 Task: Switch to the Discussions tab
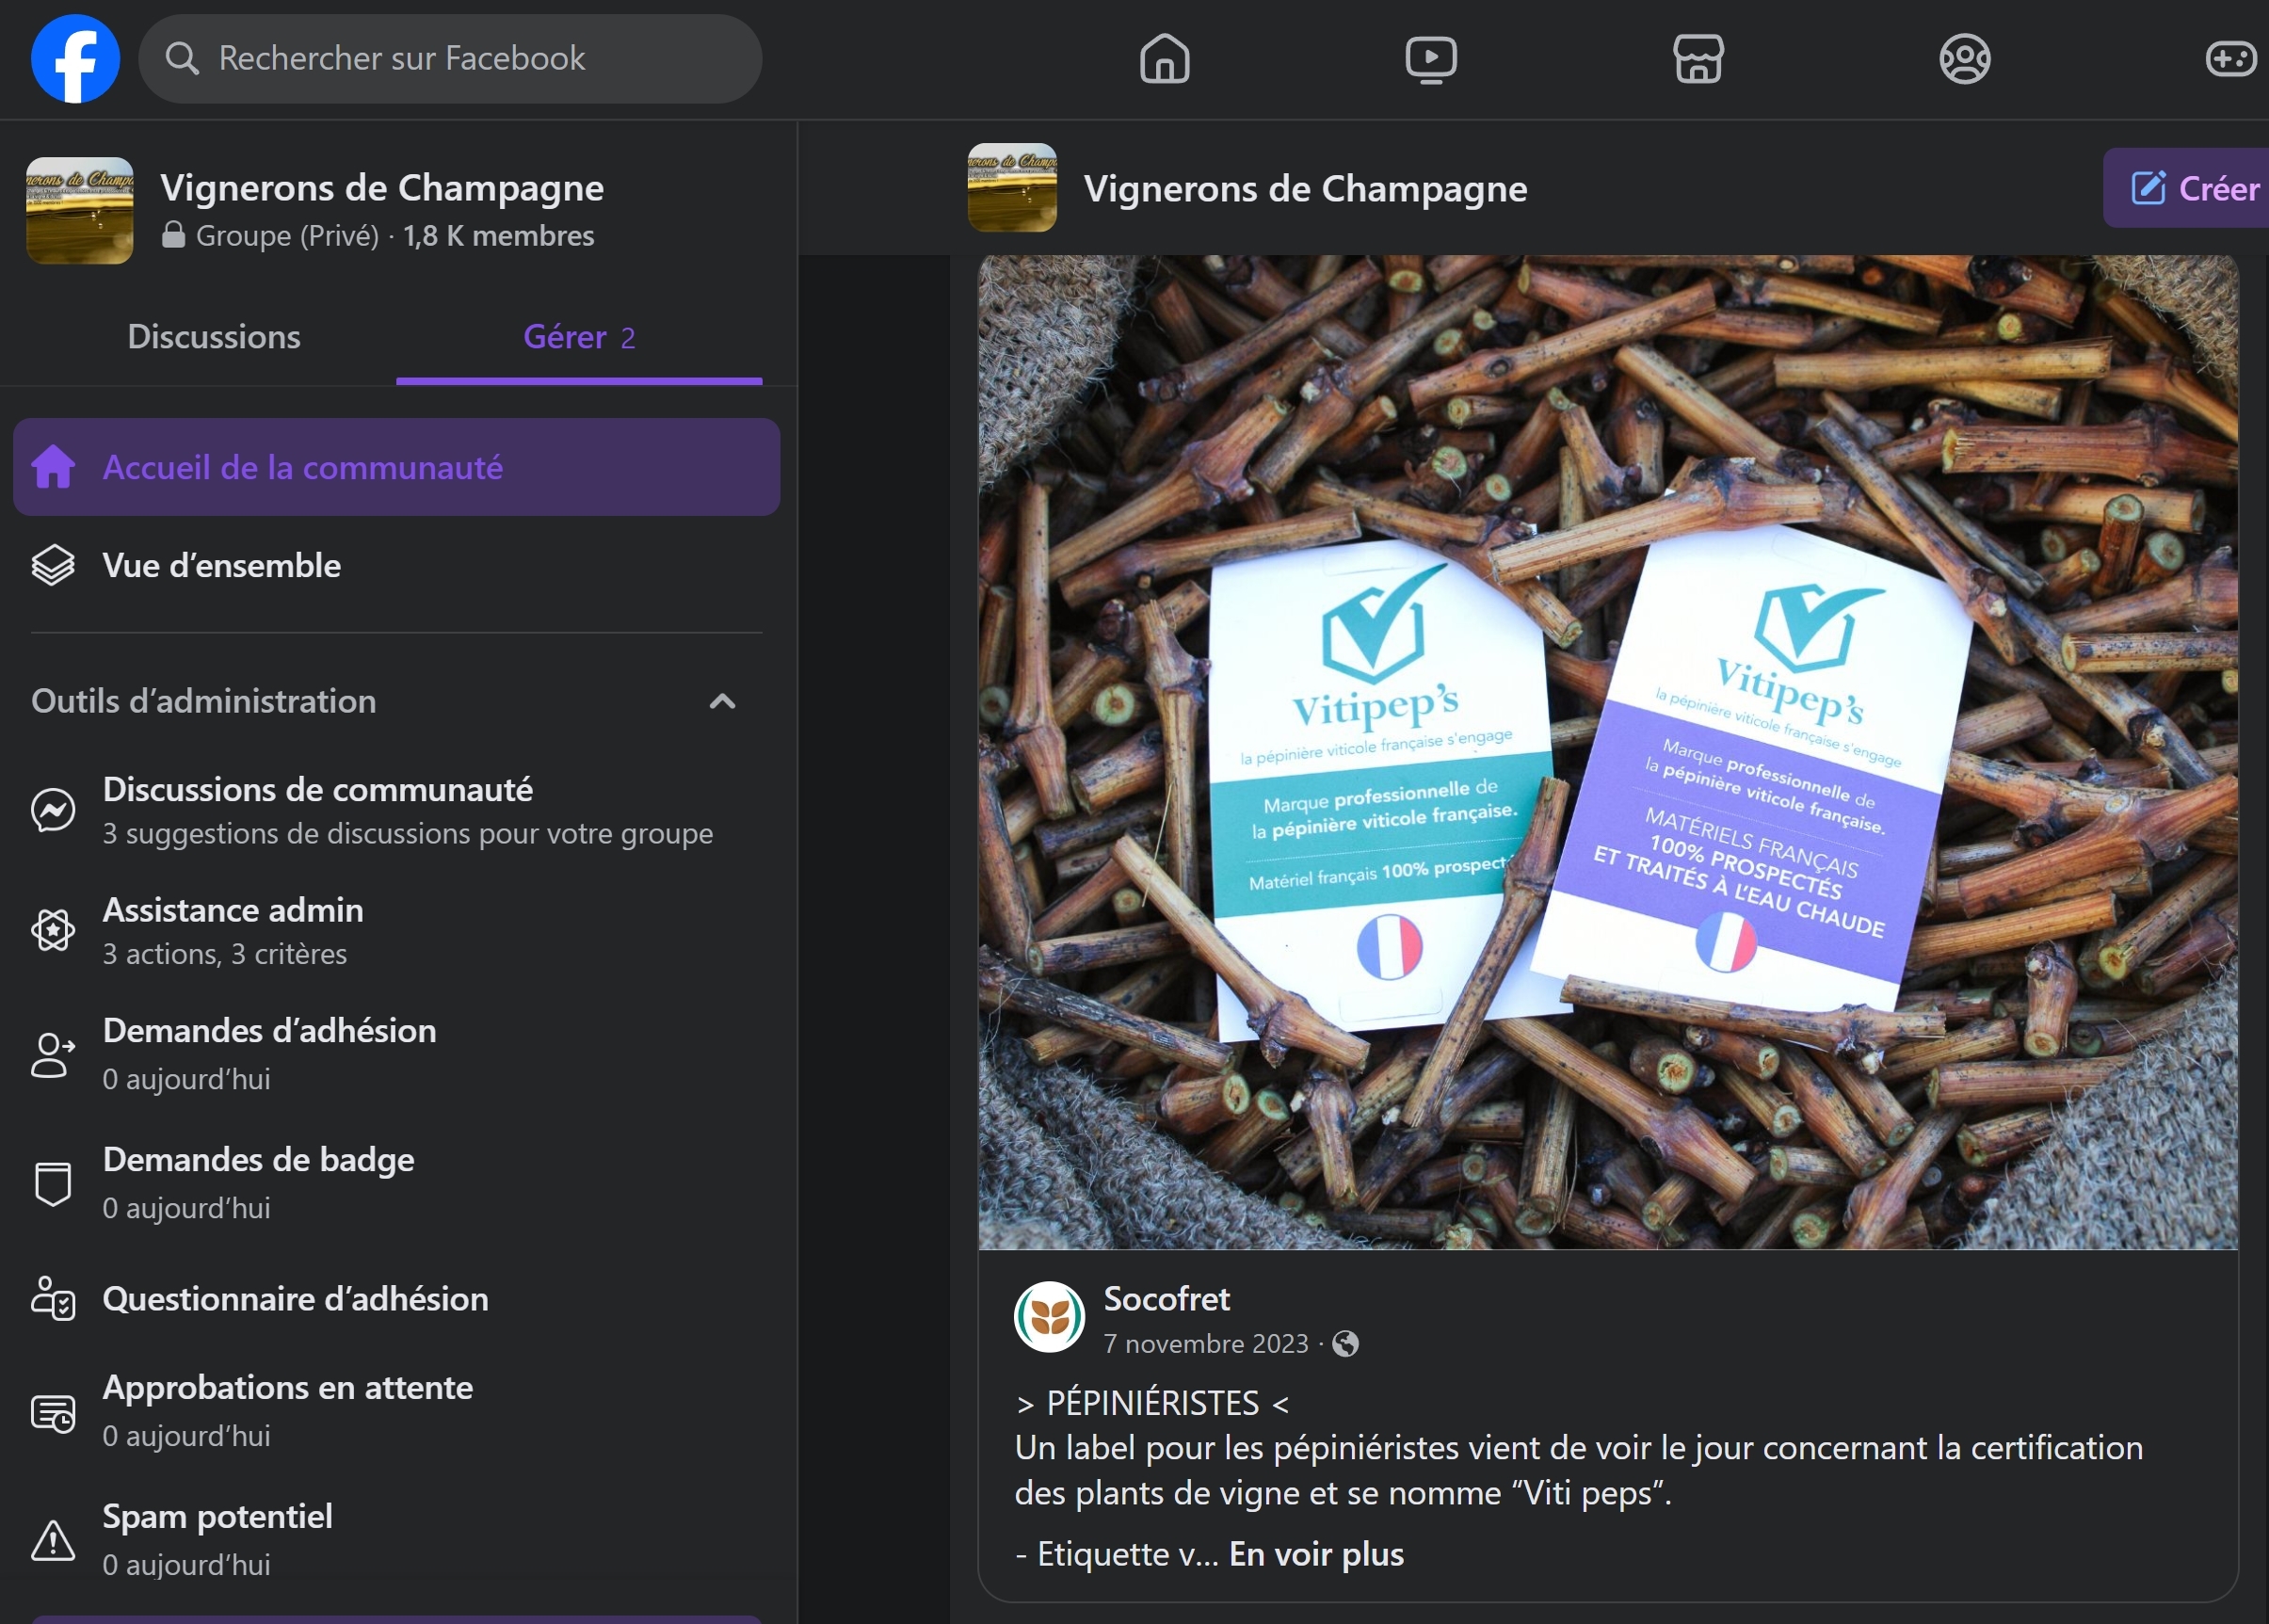point(213,337)
